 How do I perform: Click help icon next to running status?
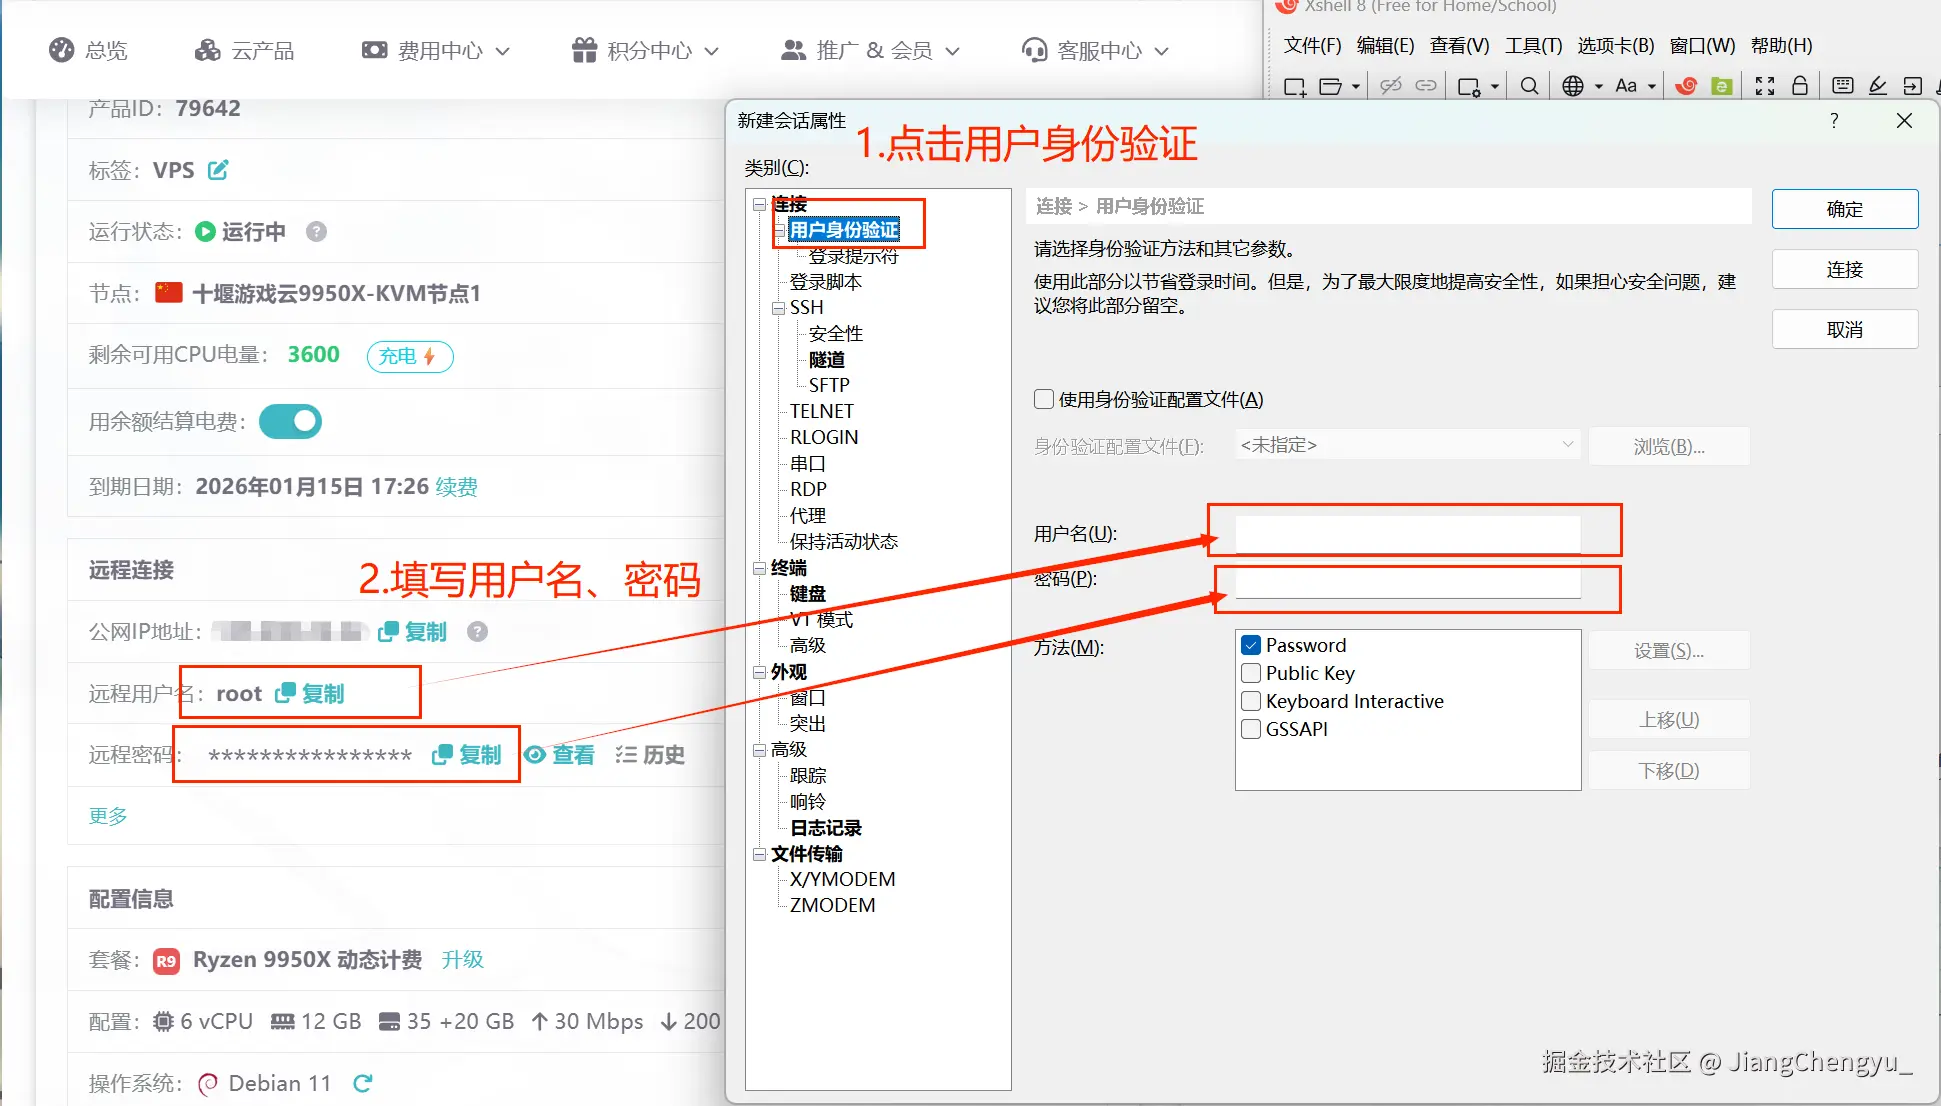tap(316, 232)
